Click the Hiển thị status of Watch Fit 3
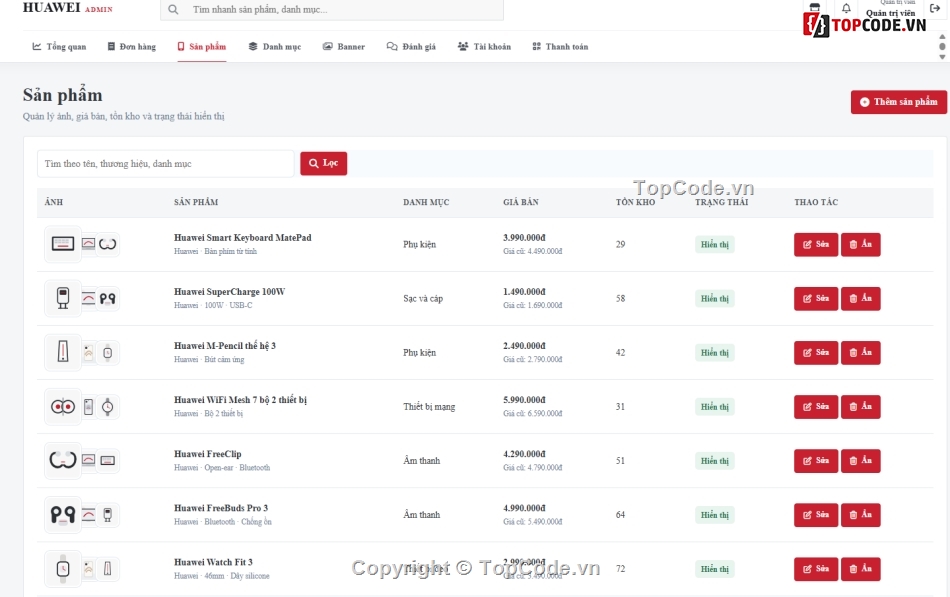Image resolution: width=950 pixels, height=597 pixels. tap(715, 569)
